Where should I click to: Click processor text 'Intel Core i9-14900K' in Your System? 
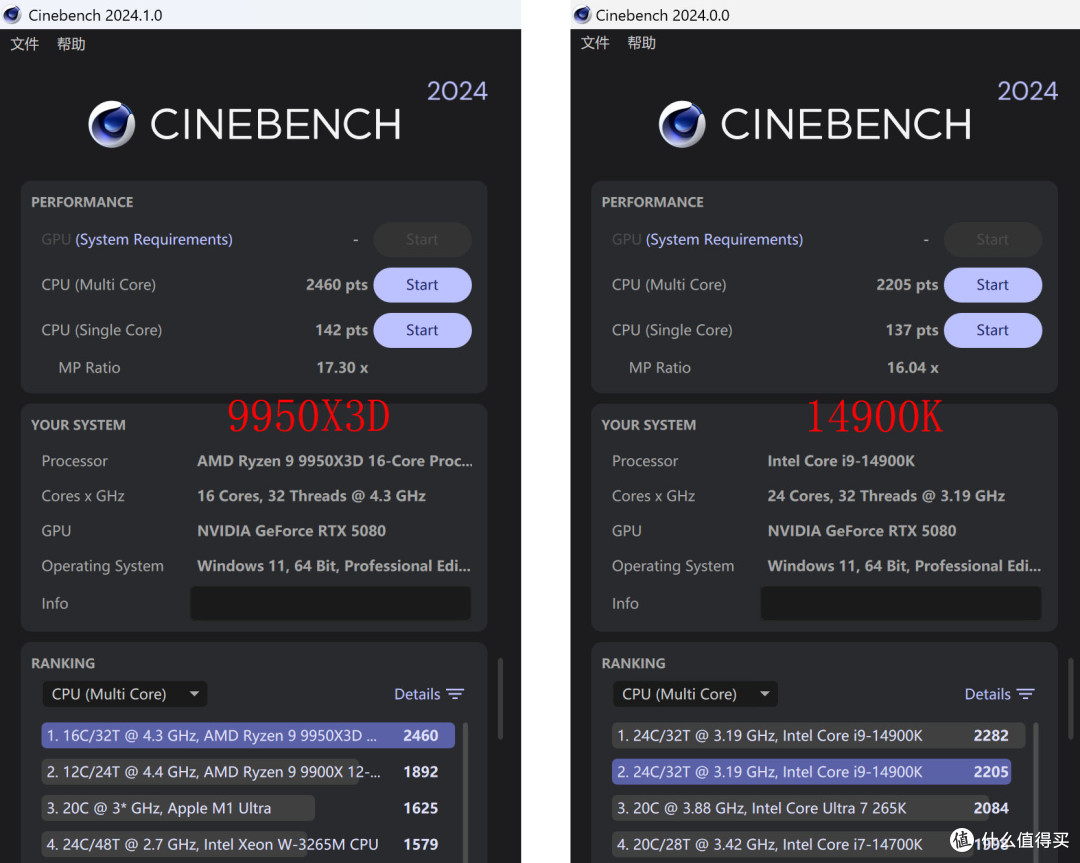tap(841, 461)
